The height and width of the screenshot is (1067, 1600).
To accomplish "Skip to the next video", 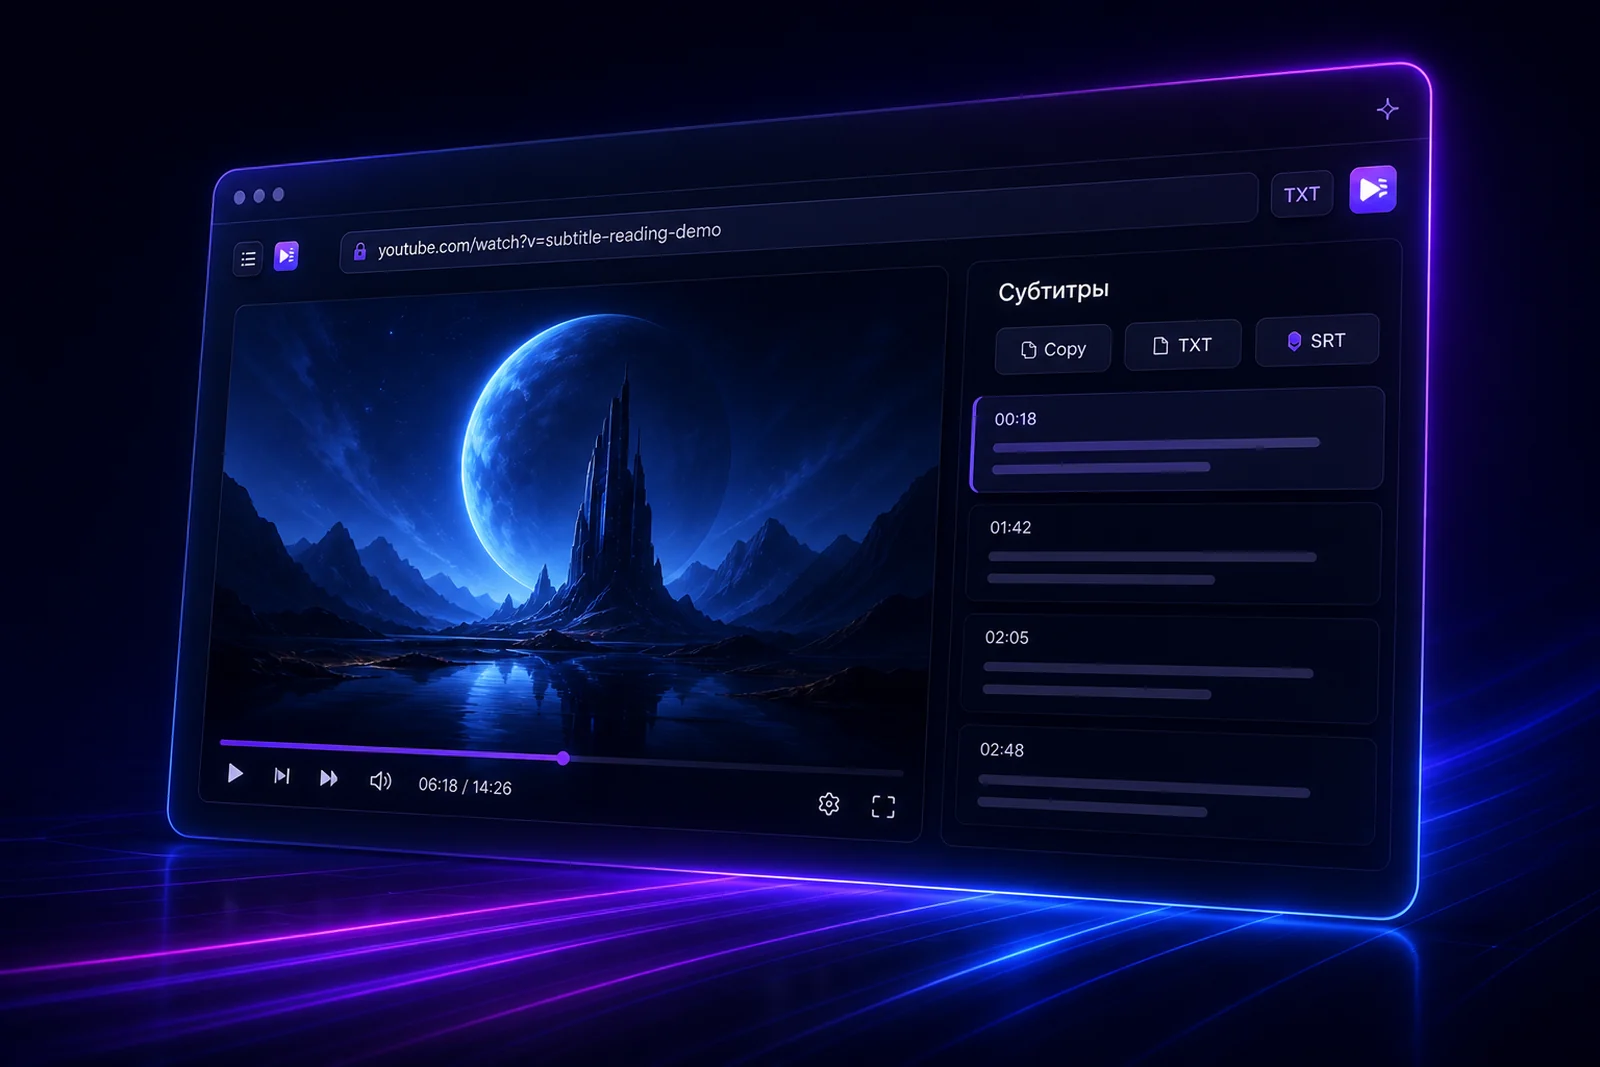I will click(282, 776).
